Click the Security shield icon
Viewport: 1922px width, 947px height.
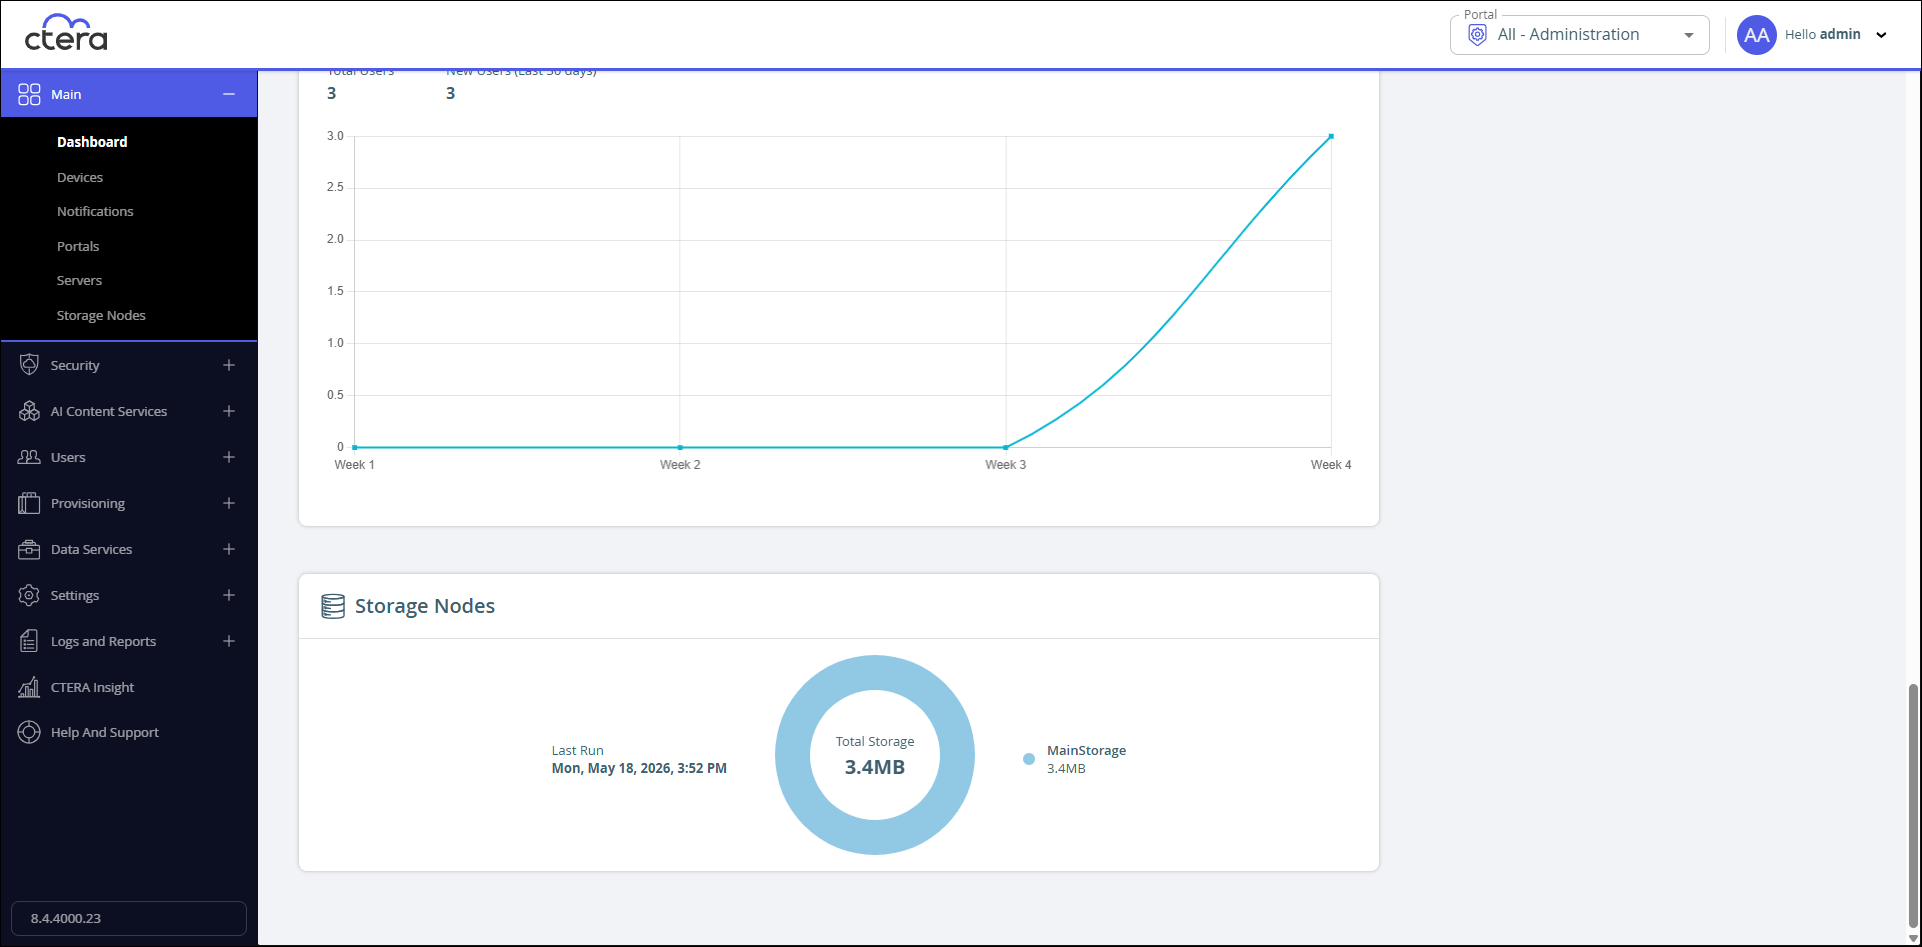[29, 365]
